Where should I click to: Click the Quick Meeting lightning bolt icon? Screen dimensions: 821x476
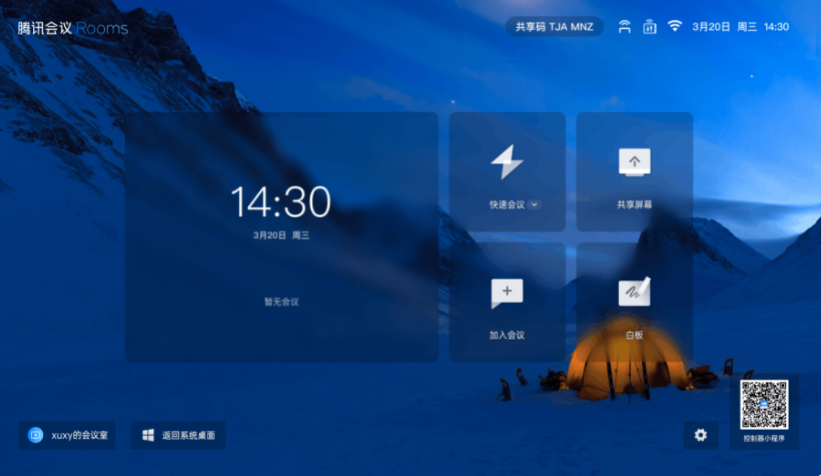point(507,162)
